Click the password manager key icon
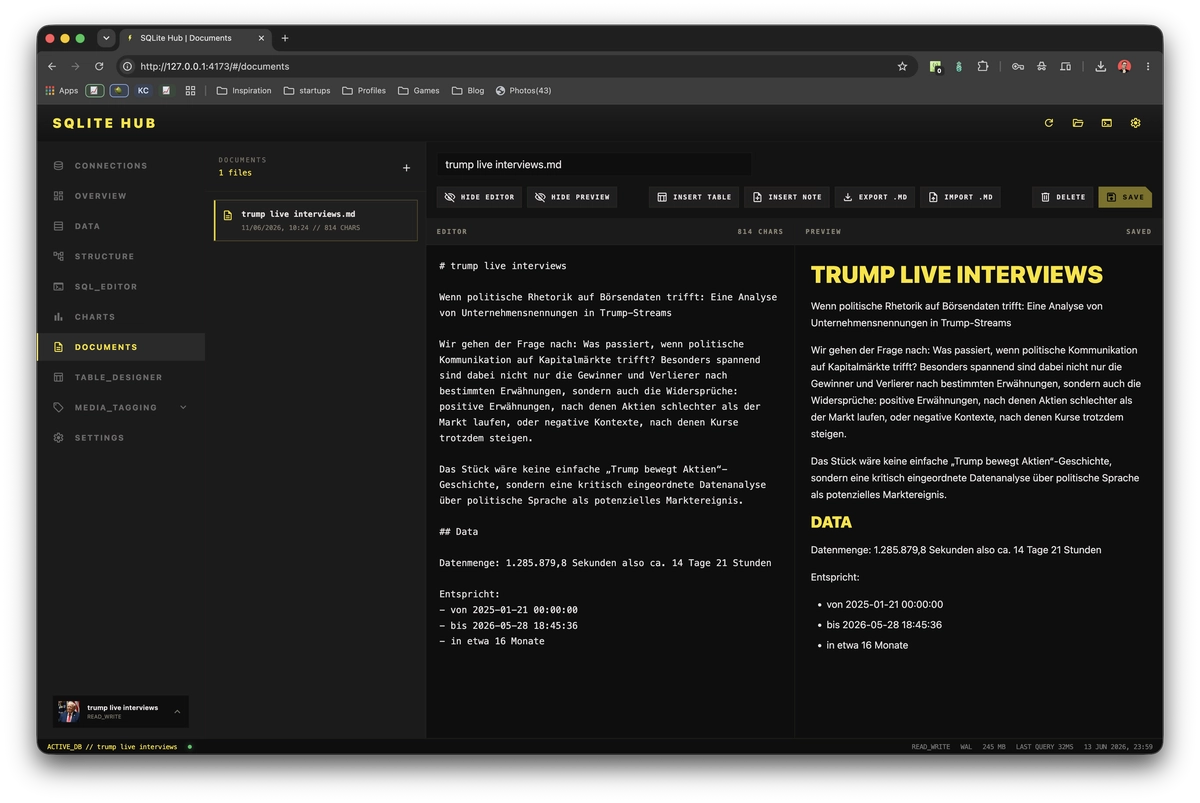The image size is (1200, 803). coord(1017,66)
